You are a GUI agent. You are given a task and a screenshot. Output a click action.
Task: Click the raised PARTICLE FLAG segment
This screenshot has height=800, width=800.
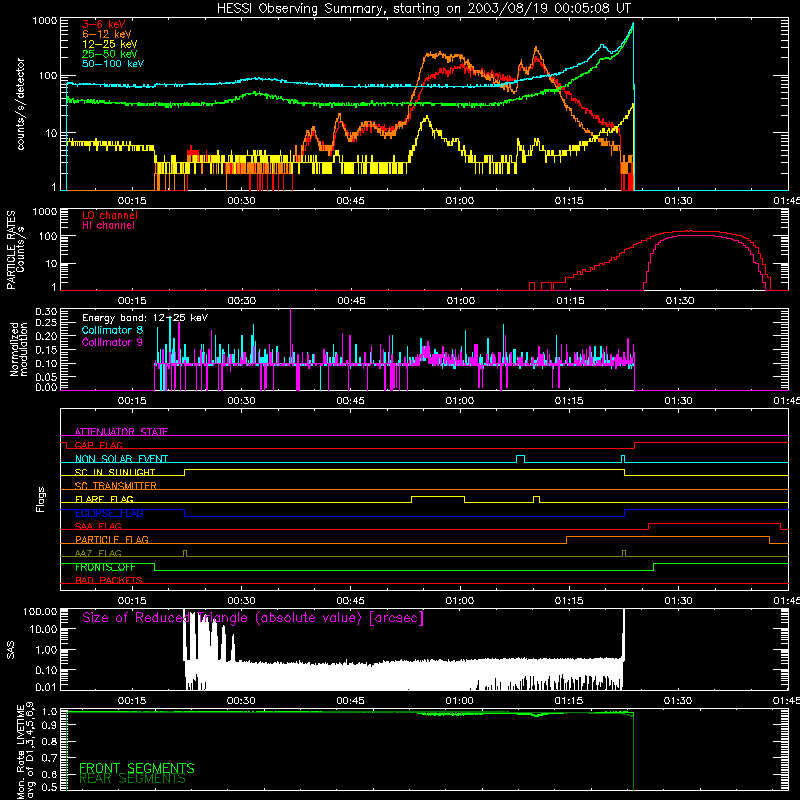pos(668,537)
